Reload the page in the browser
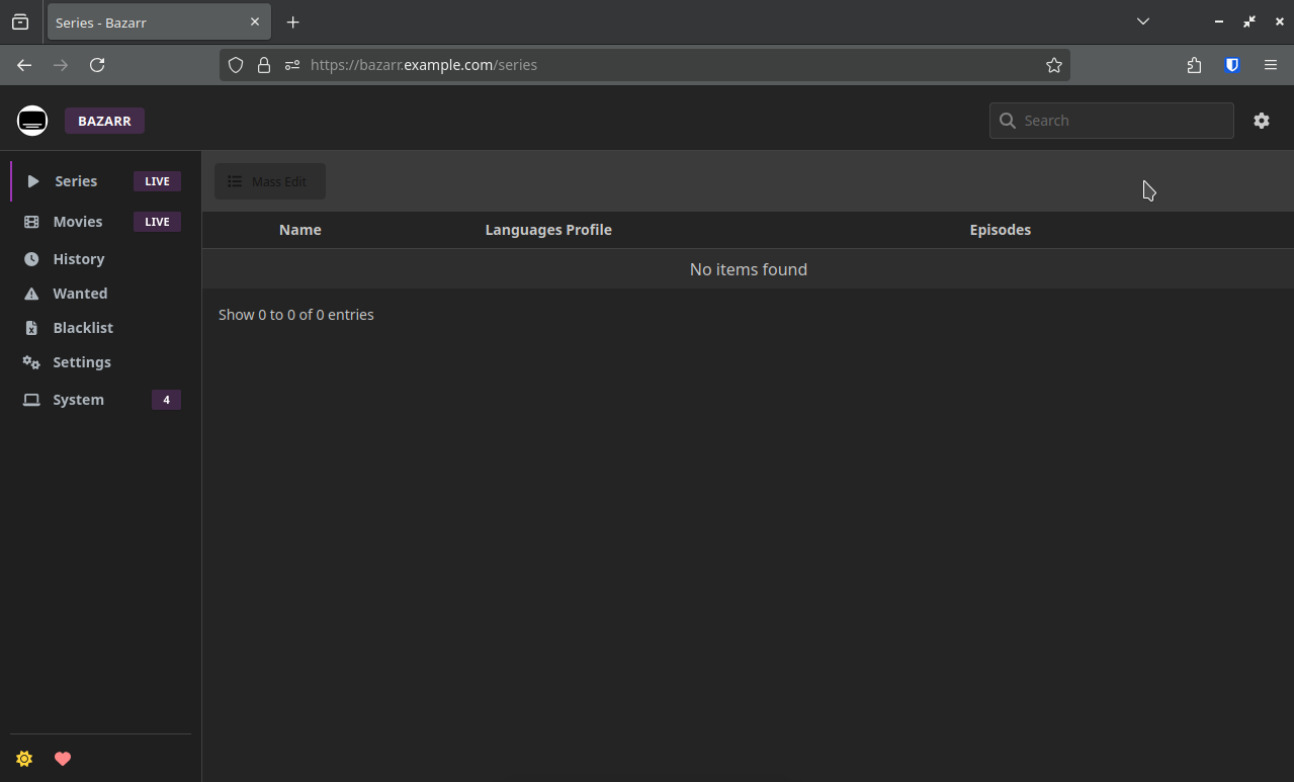This screenshot has width=1294, height=782. (97, 65)
